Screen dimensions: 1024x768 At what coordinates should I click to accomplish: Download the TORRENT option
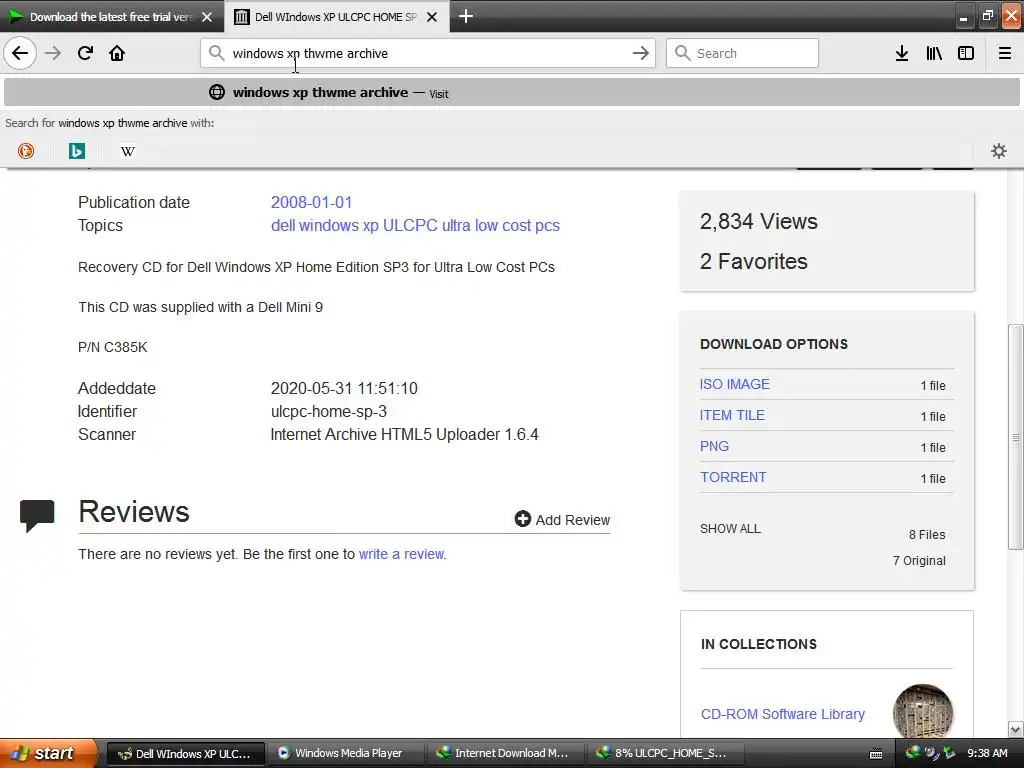[x=733, y=477]
